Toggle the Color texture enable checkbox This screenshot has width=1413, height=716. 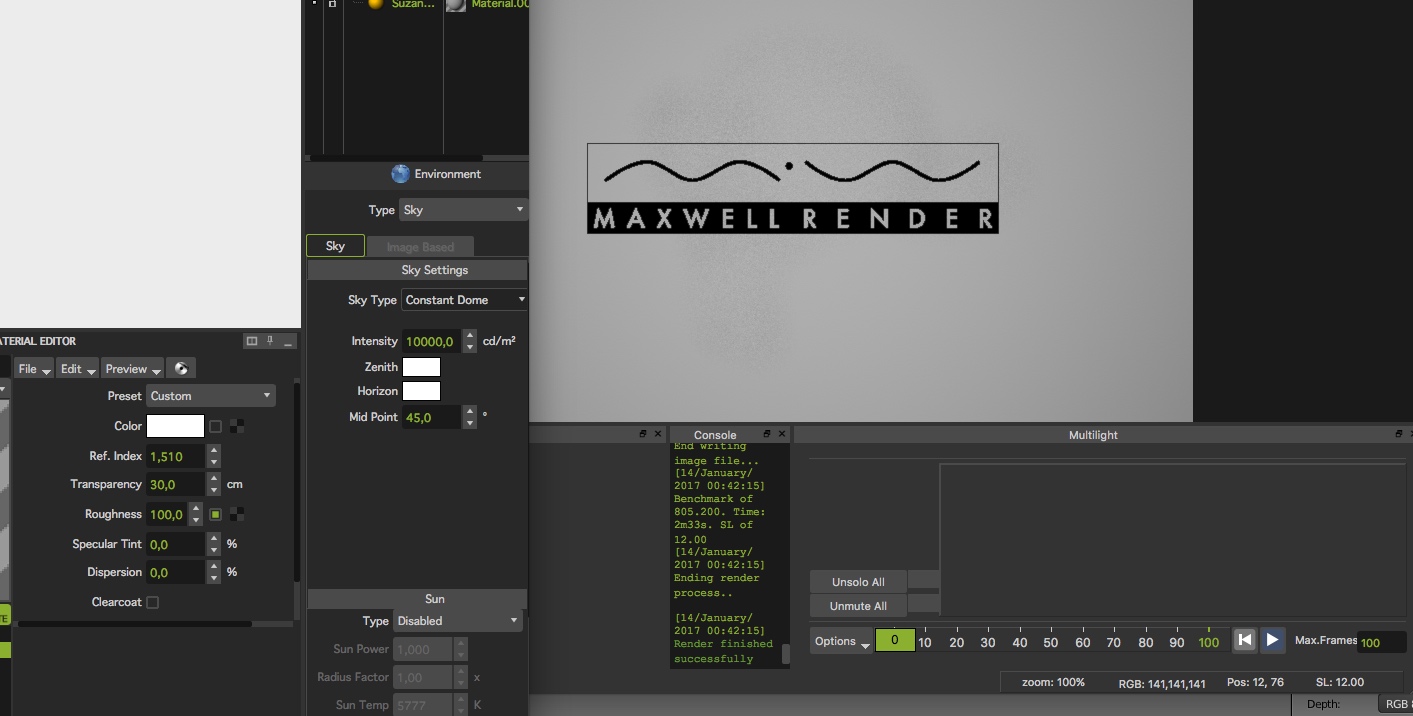(215, 427)
